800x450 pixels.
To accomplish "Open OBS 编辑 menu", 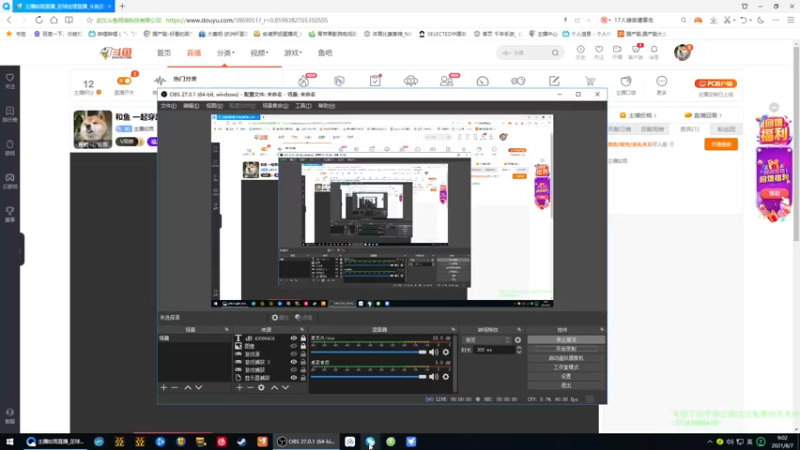I will point(191,106).
